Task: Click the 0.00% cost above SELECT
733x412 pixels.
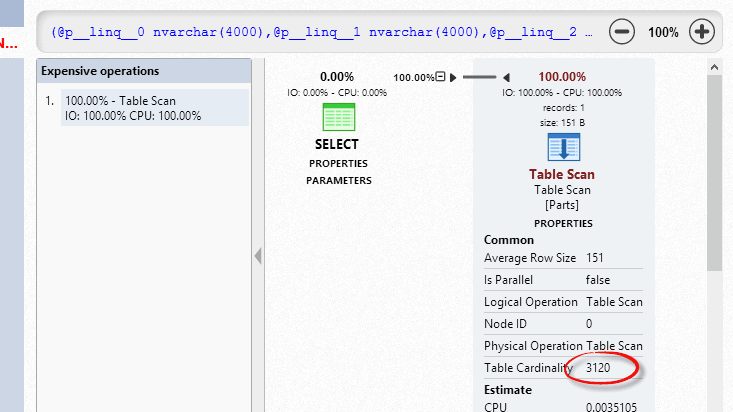Action: tap(337, 77)
